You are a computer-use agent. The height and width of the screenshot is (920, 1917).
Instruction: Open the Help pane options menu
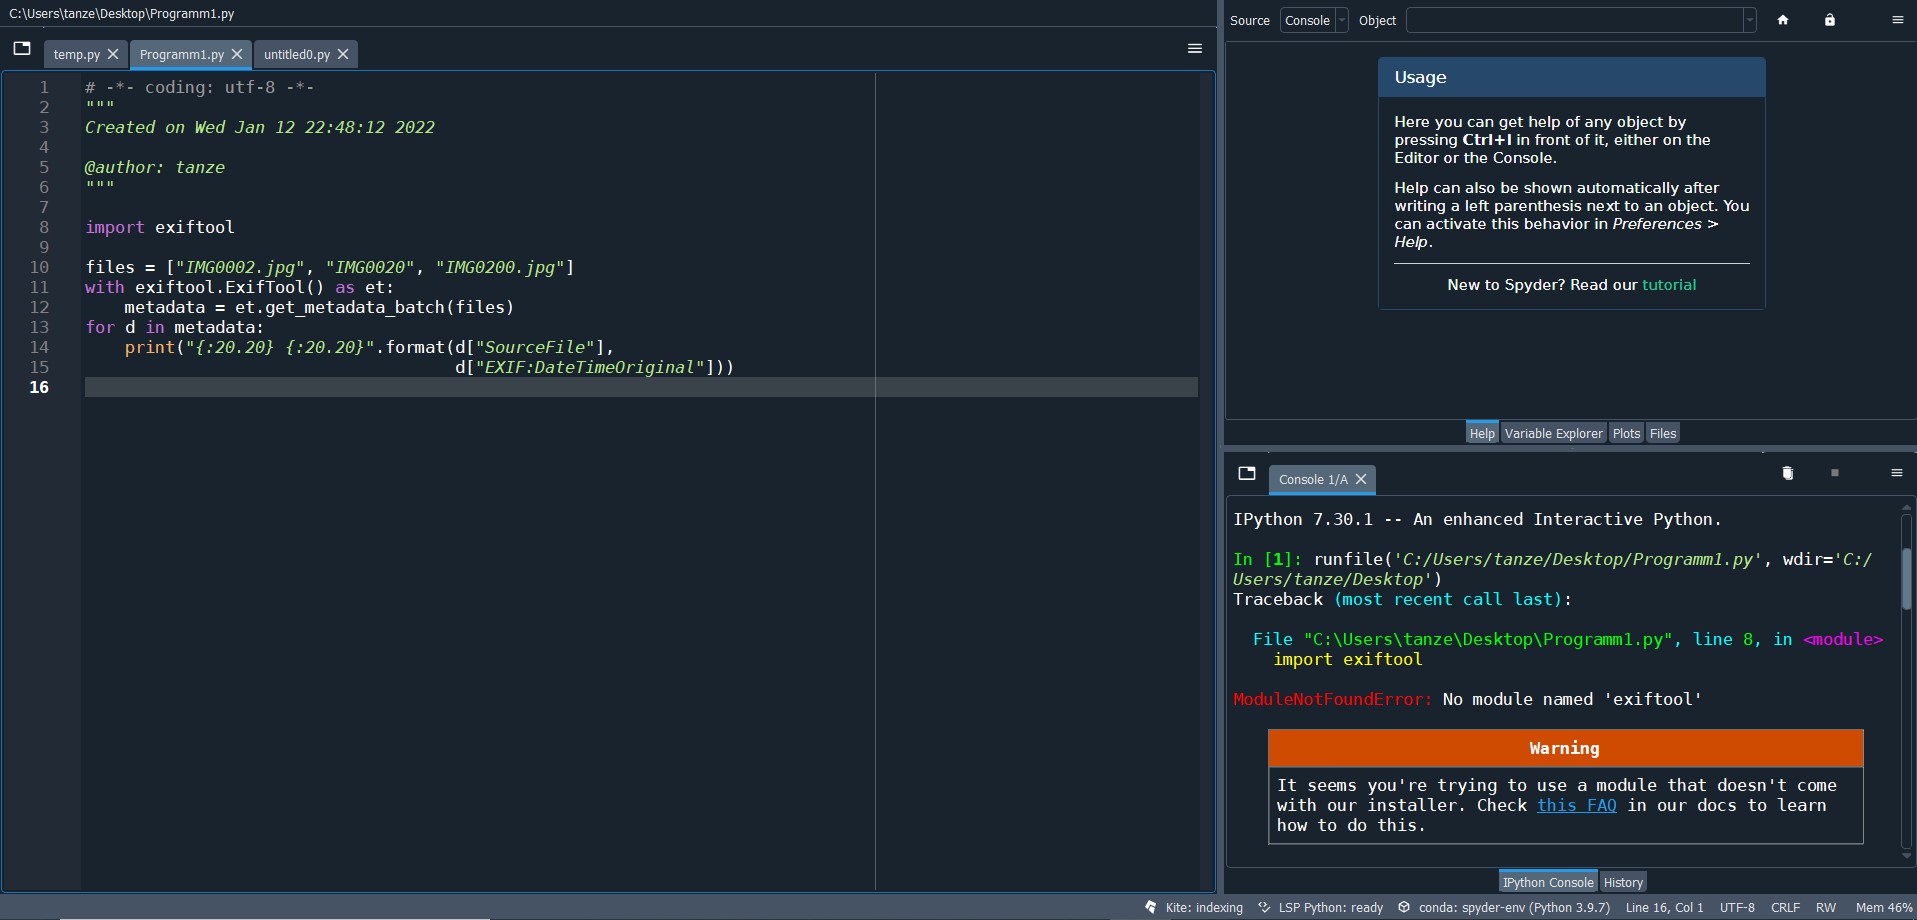coord(1897,20)
